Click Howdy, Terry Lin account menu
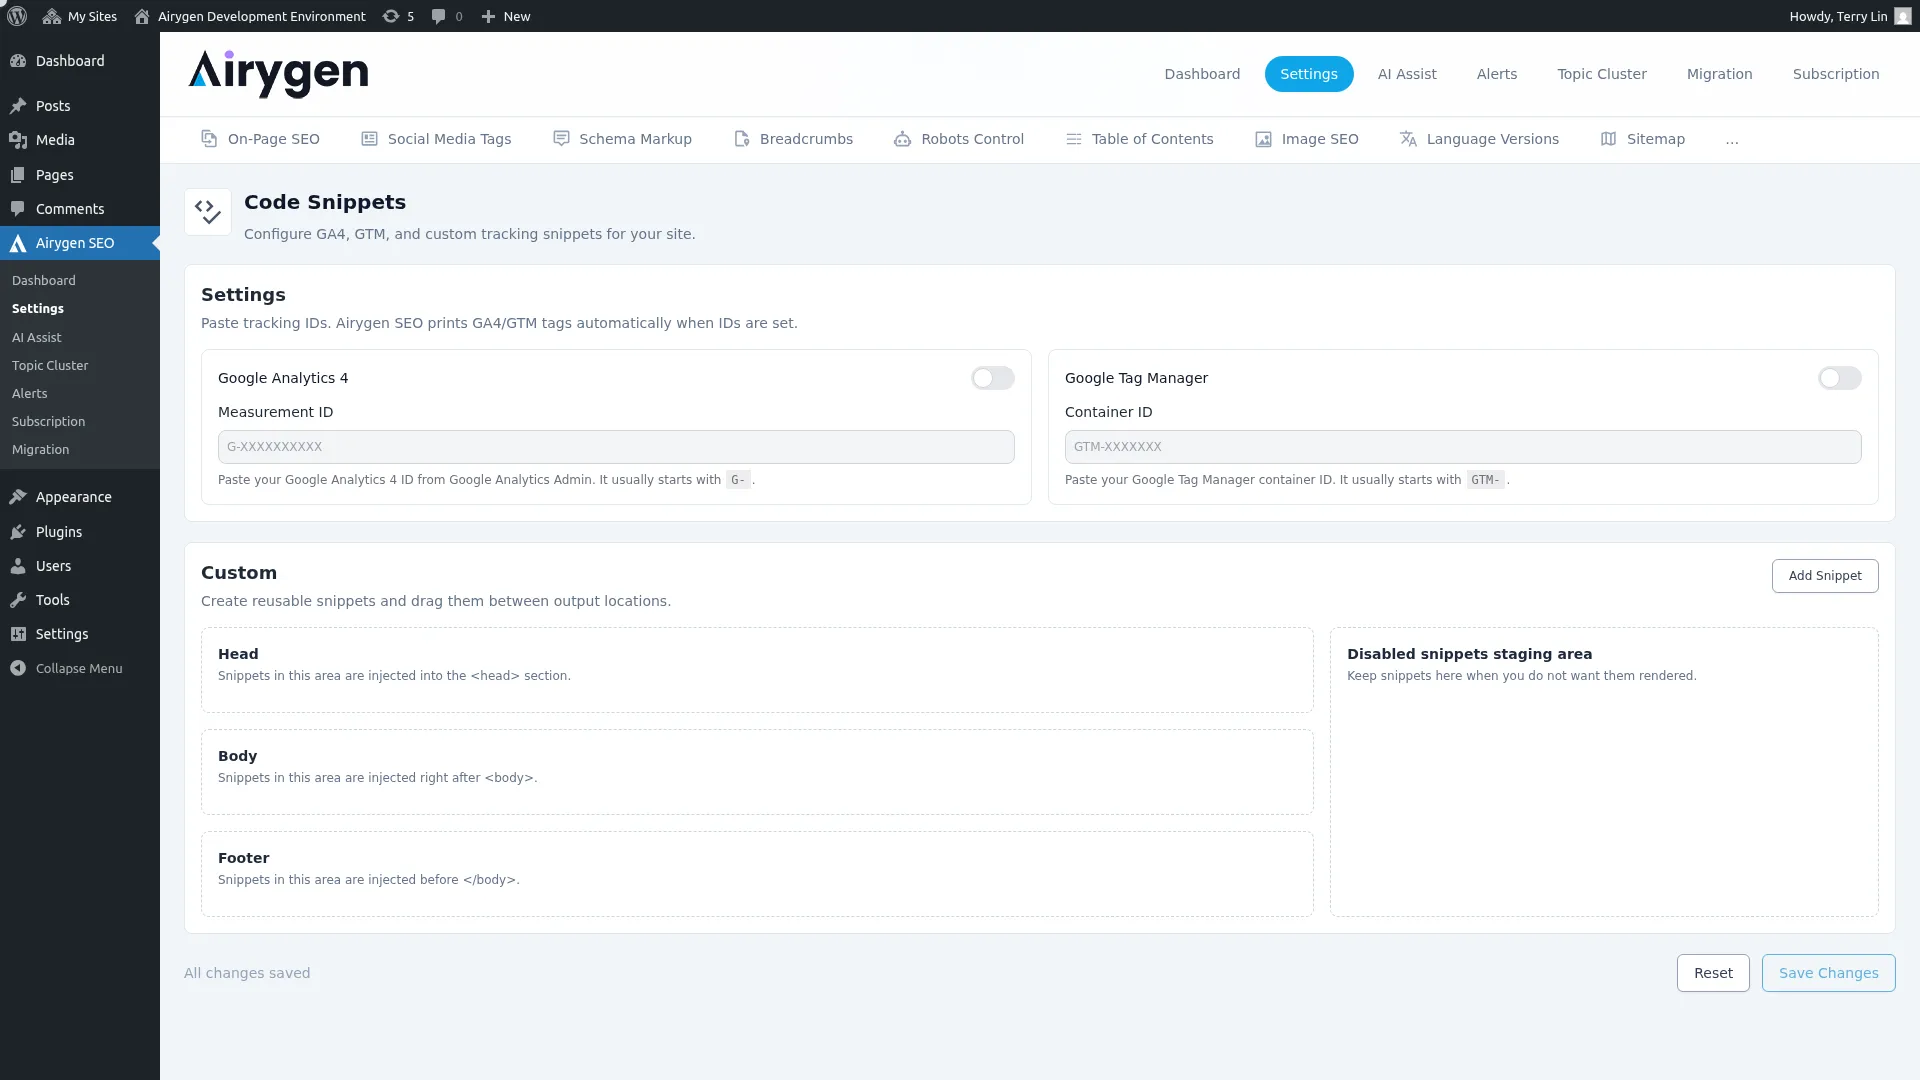This screenshot has height=1080, width=1920. coord(1850,16)
